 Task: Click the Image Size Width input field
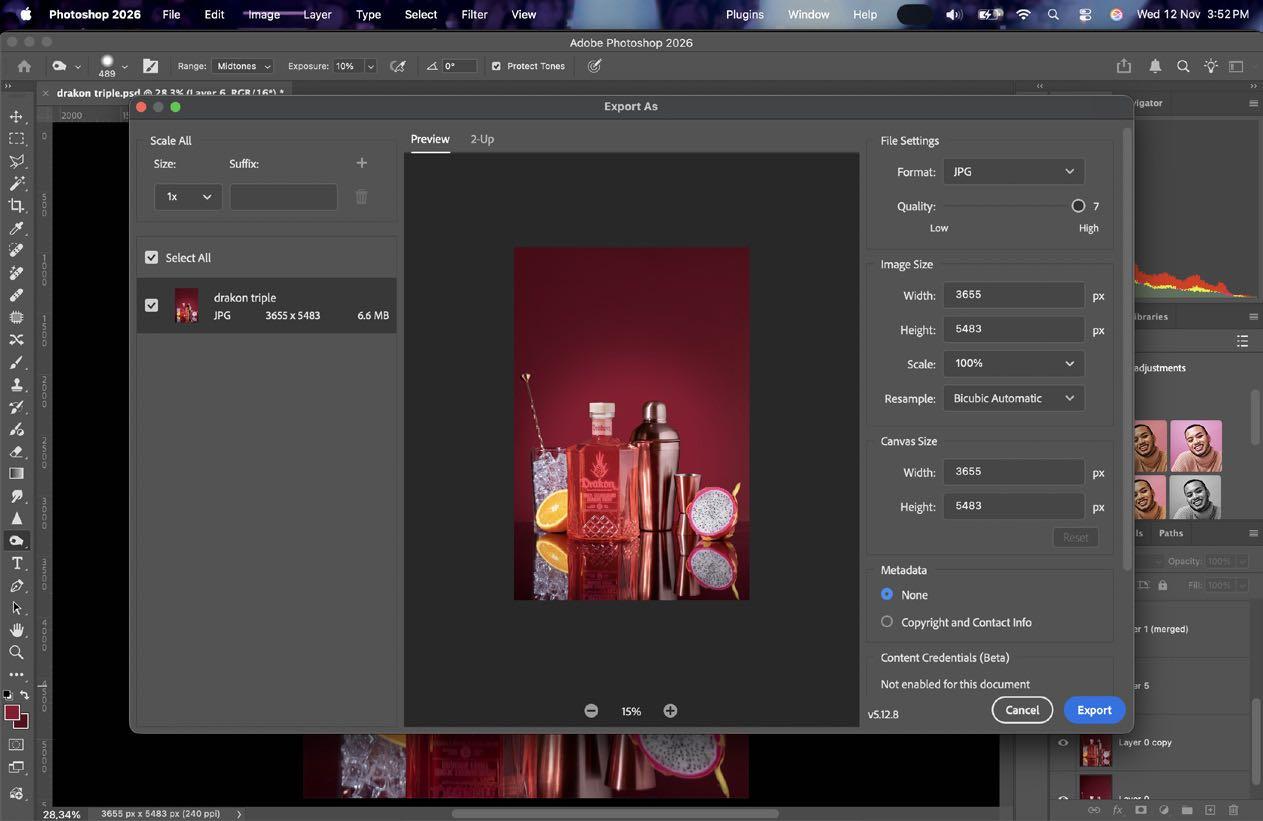pos(1013,295)
